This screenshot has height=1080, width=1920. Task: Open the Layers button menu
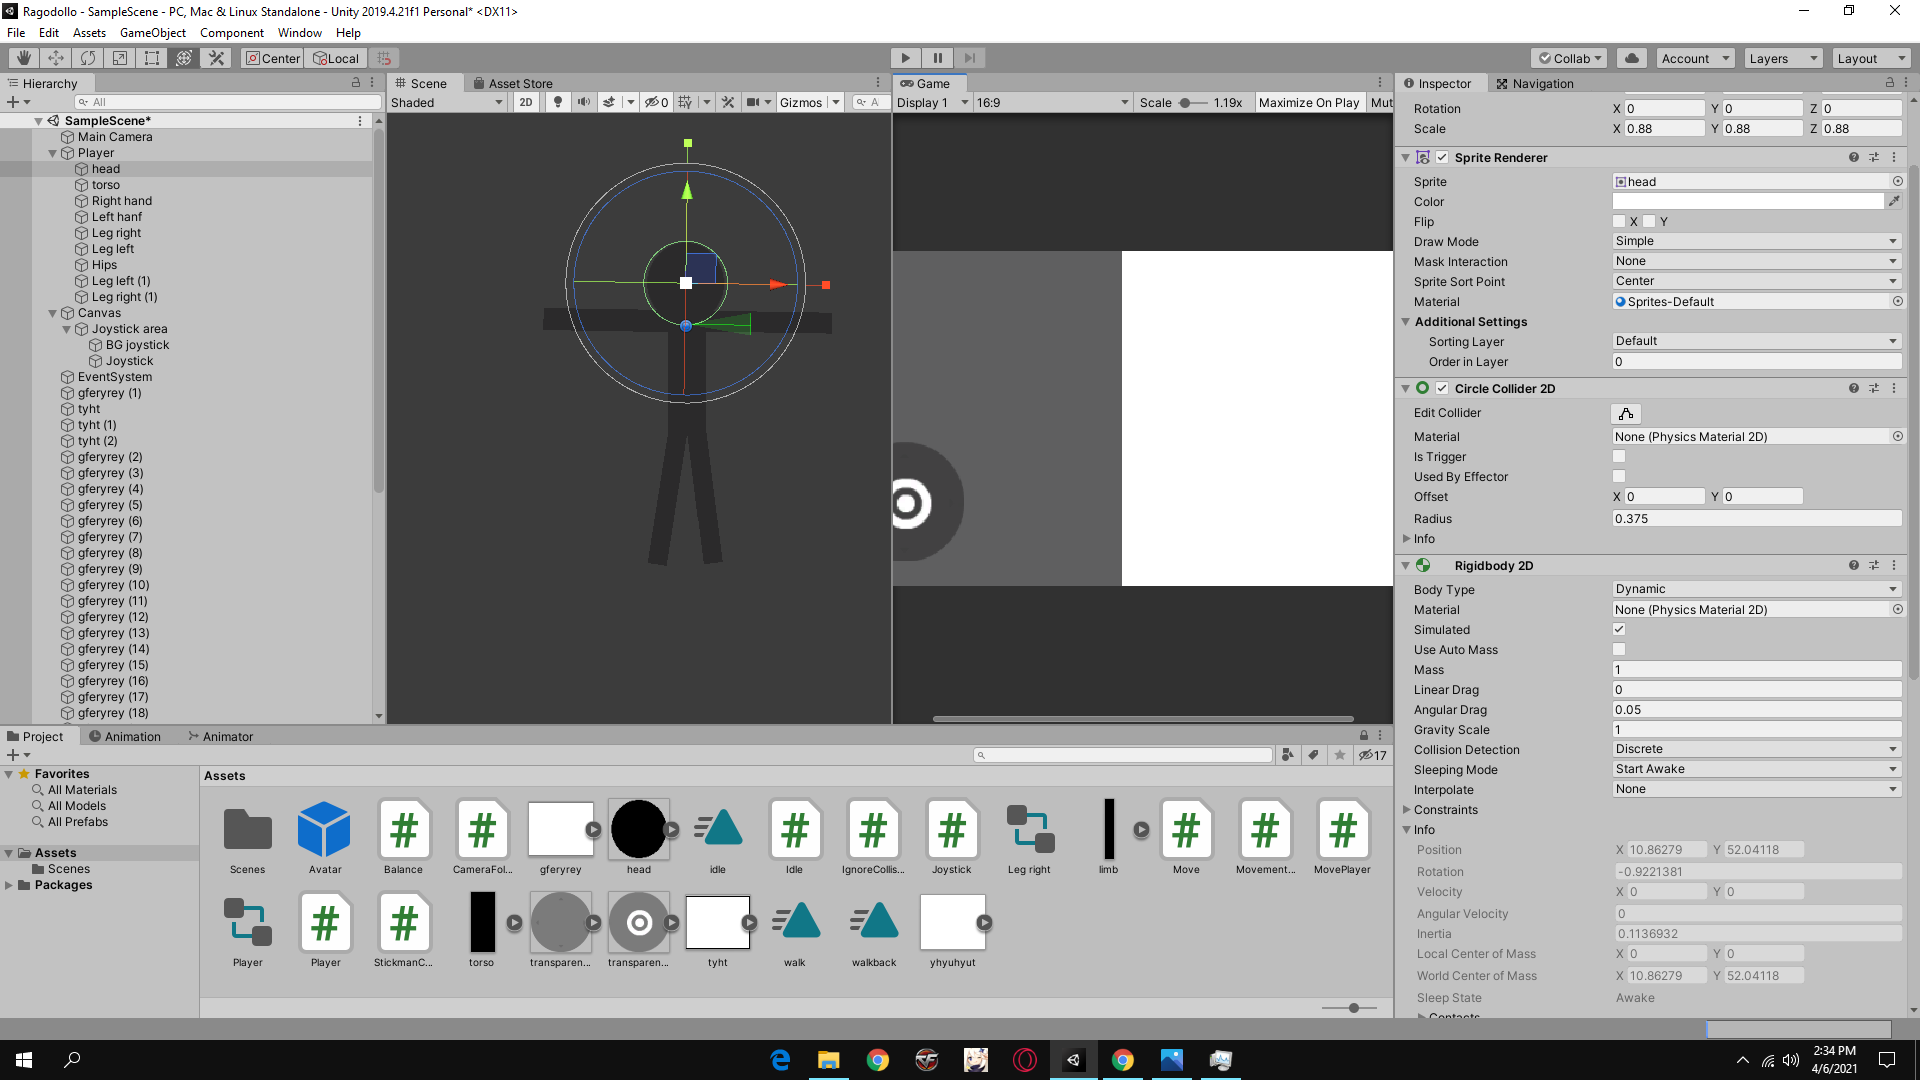(1783, 58)
